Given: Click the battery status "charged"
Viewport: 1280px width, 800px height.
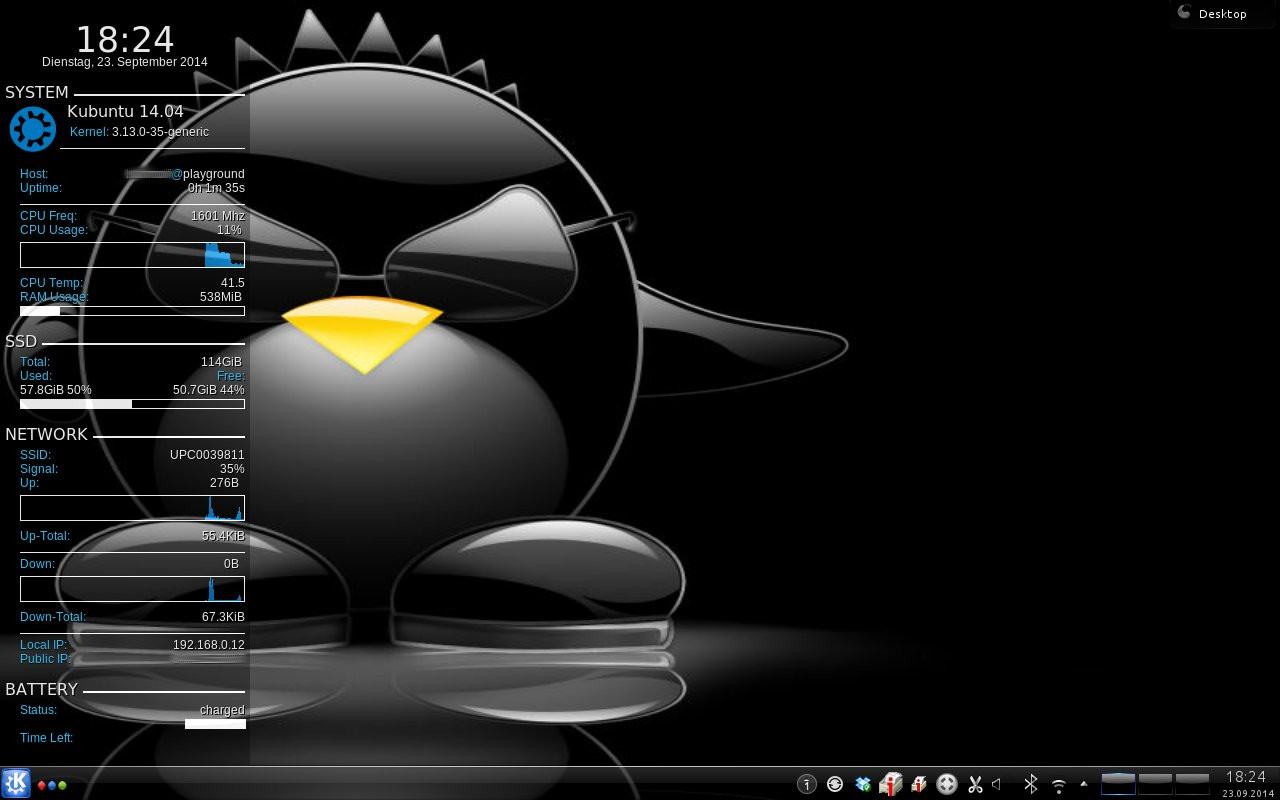Looking at the screenshot, I should (x=222, y=710).
